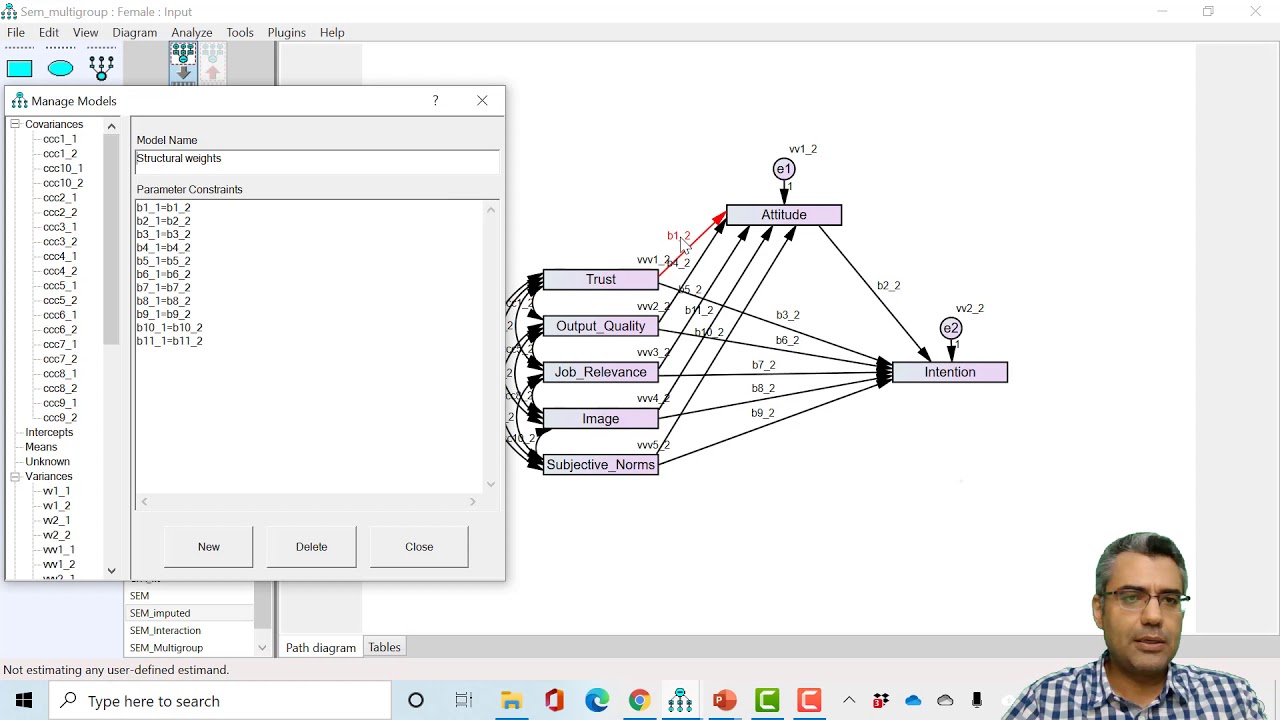Open the green Camtasia taskbar icon
The height and width of the screenshot is (720, 1280).
[x=767, y=700]
